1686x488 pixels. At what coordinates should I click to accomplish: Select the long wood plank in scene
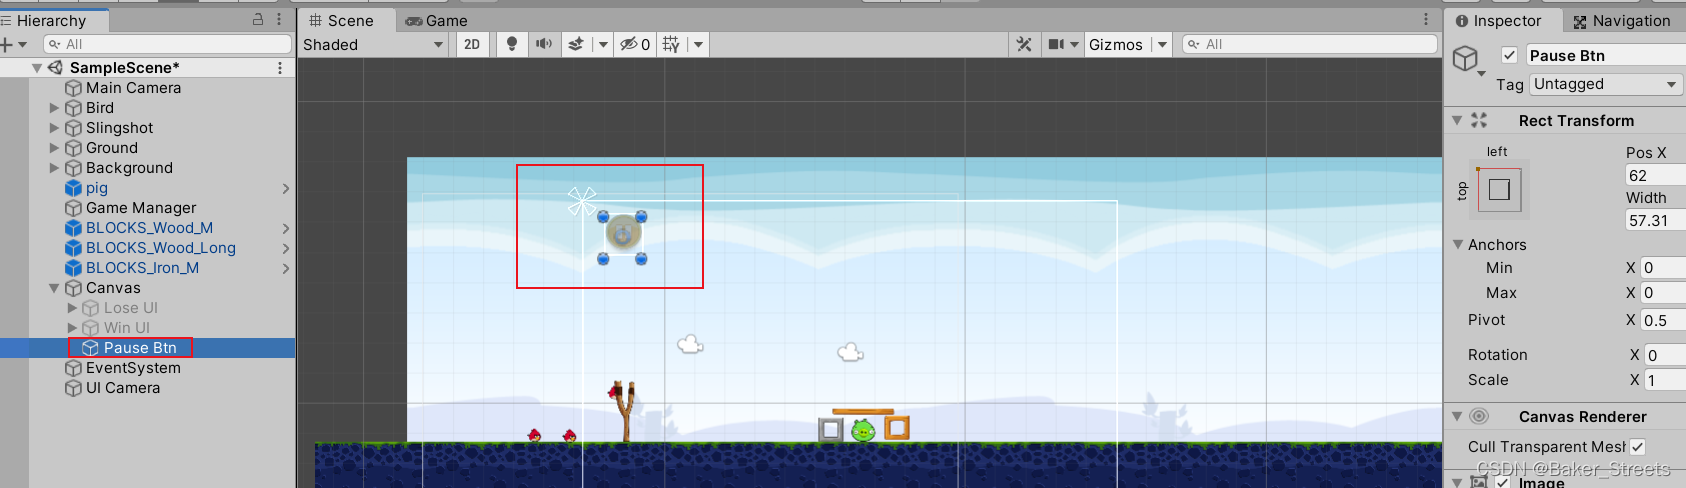pyautogui.click(x=863, y=411)
